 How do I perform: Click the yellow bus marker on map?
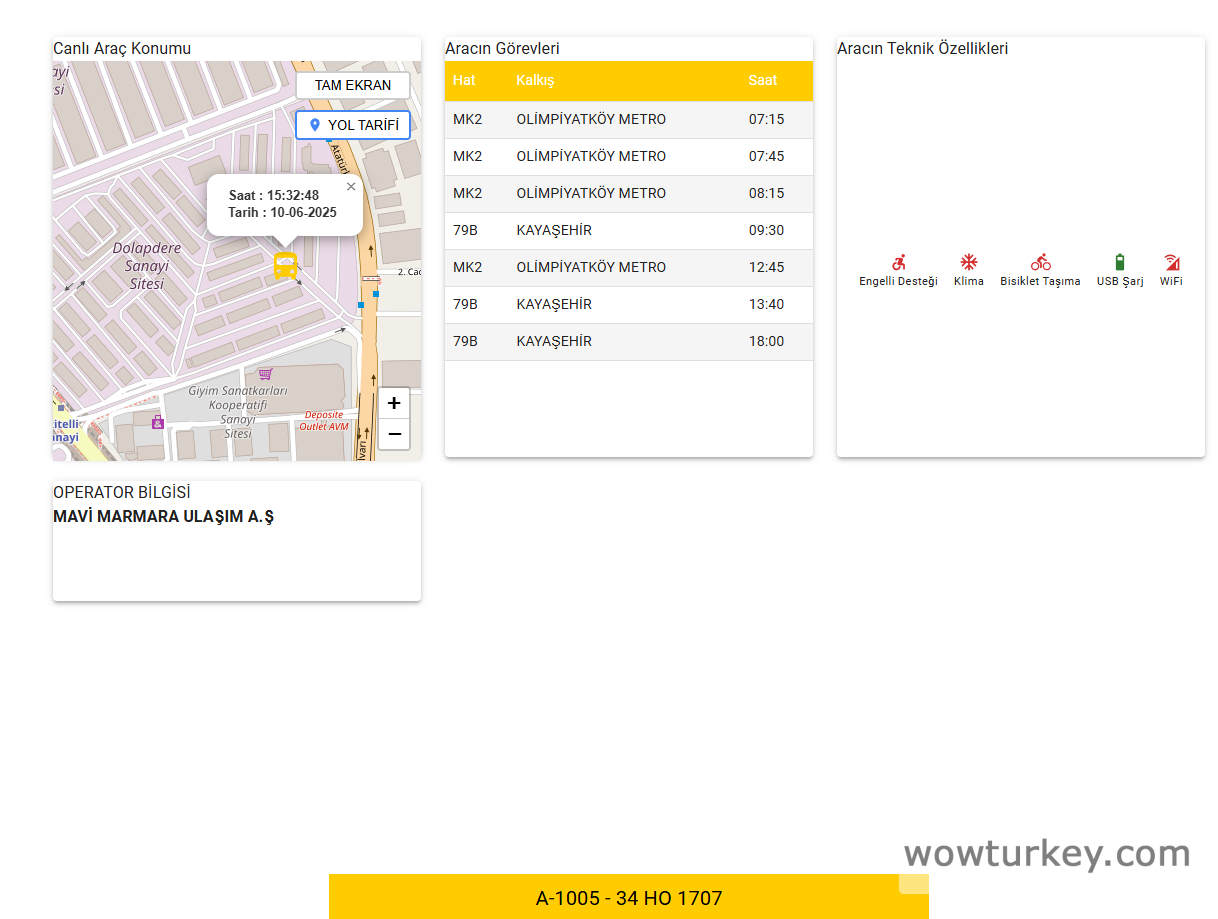tap(285, 266)
